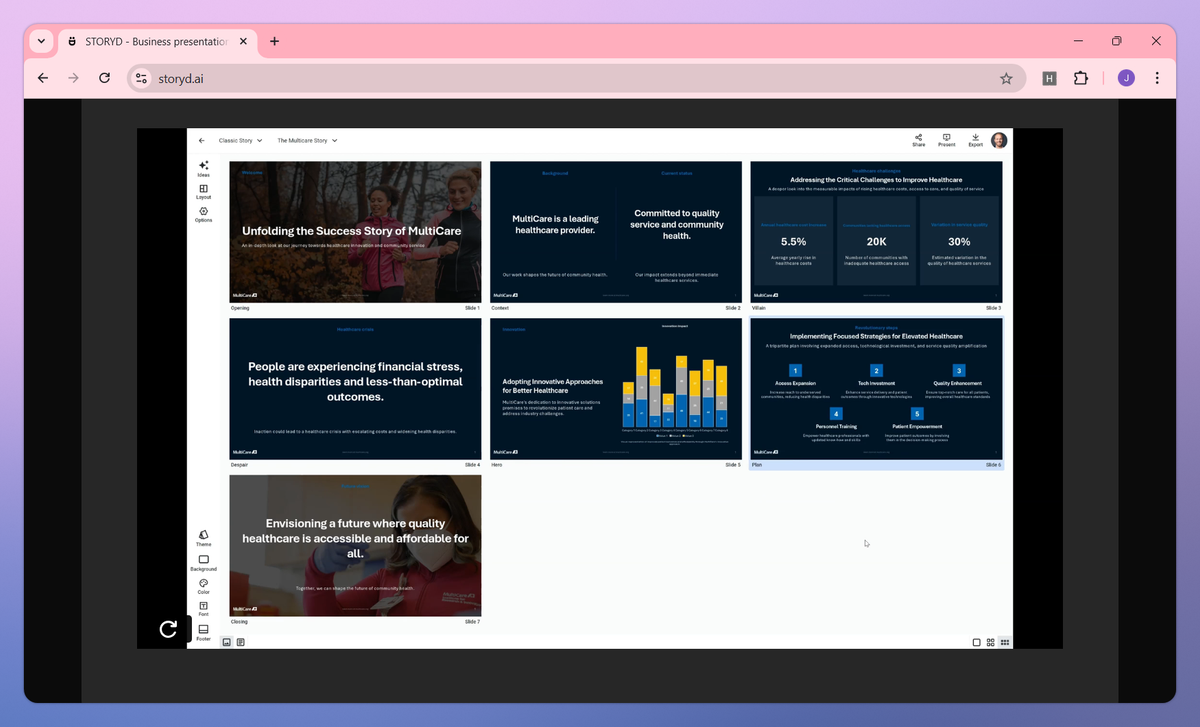View site information icon in address bar
1200x727 pixels.
pyautogui.click(x=141, y=78)
